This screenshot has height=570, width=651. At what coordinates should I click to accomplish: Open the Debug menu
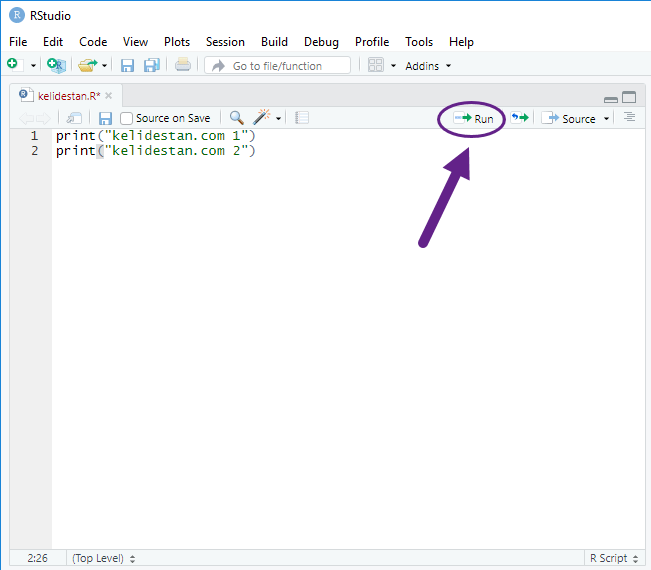click(321, 42)
